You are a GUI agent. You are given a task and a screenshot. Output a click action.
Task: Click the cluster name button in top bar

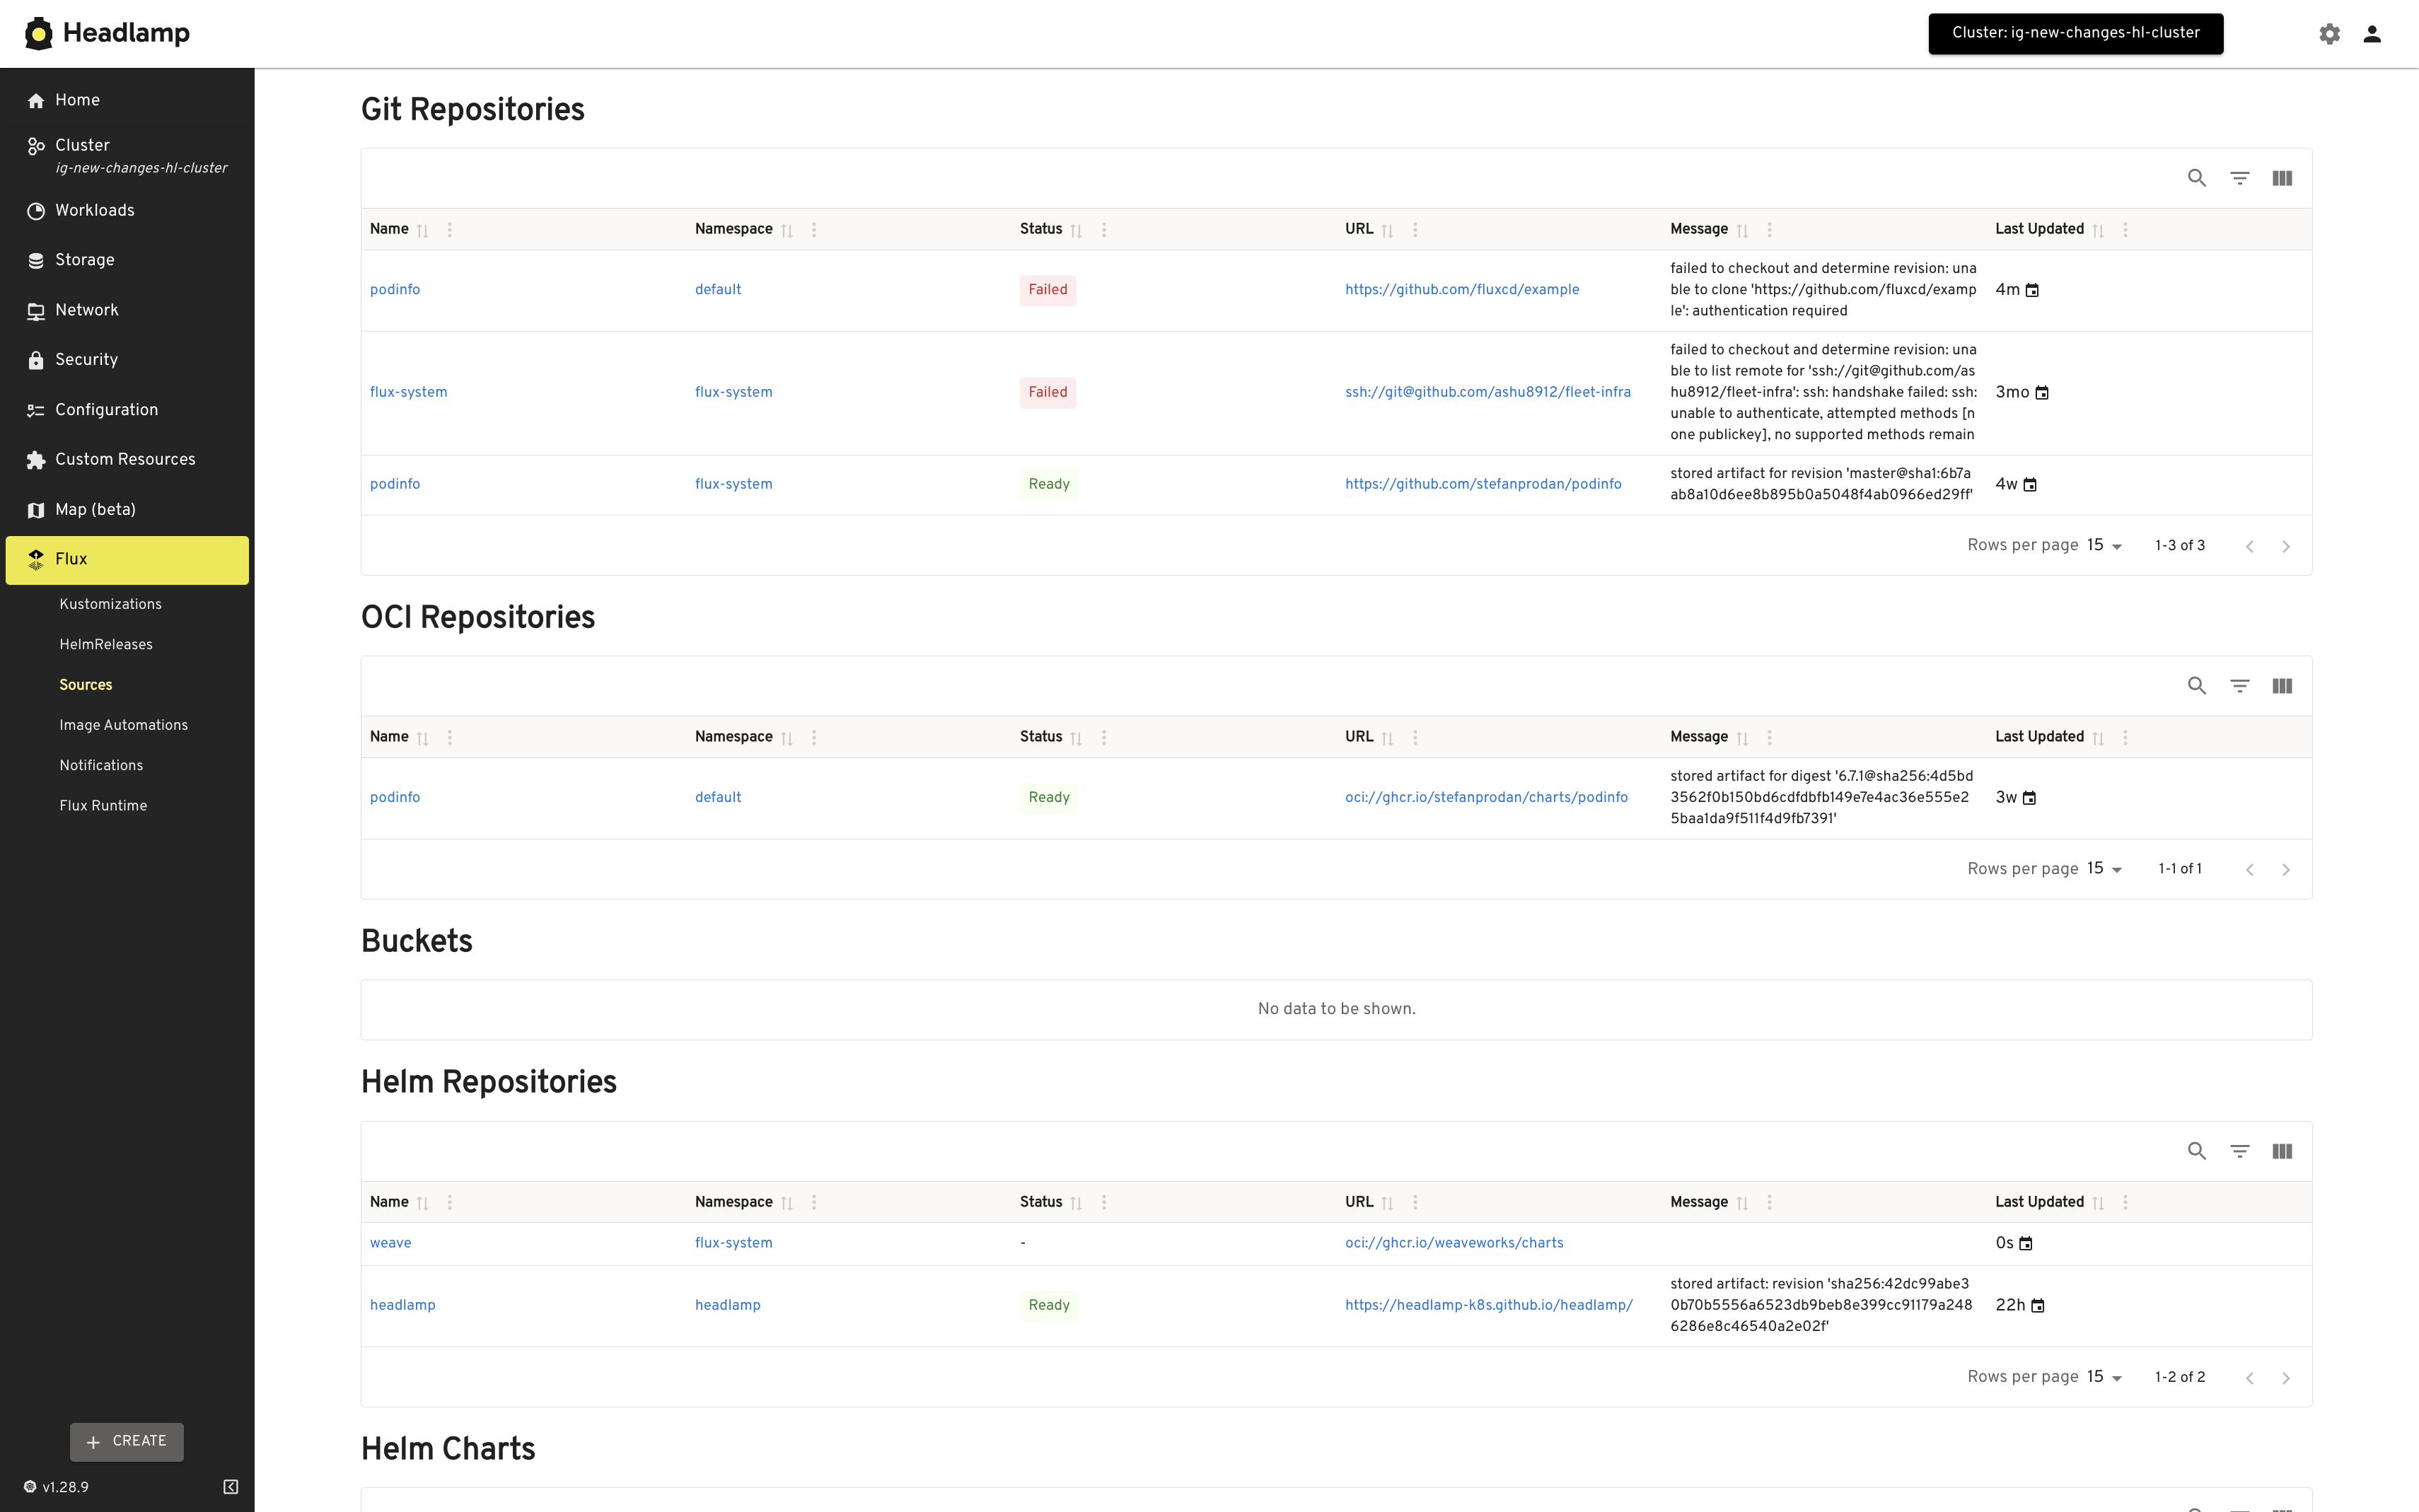click(2075, 33)
